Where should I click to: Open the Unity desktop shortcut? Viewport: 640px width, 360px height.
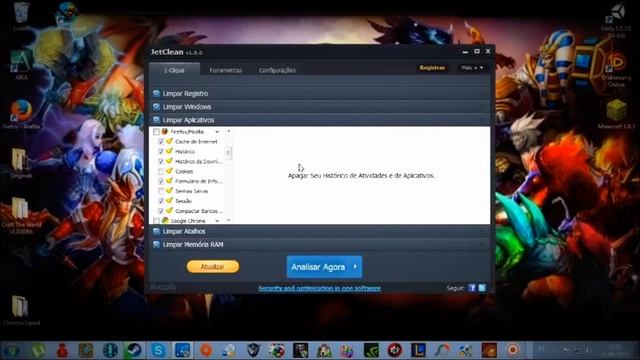coord(616,21)
